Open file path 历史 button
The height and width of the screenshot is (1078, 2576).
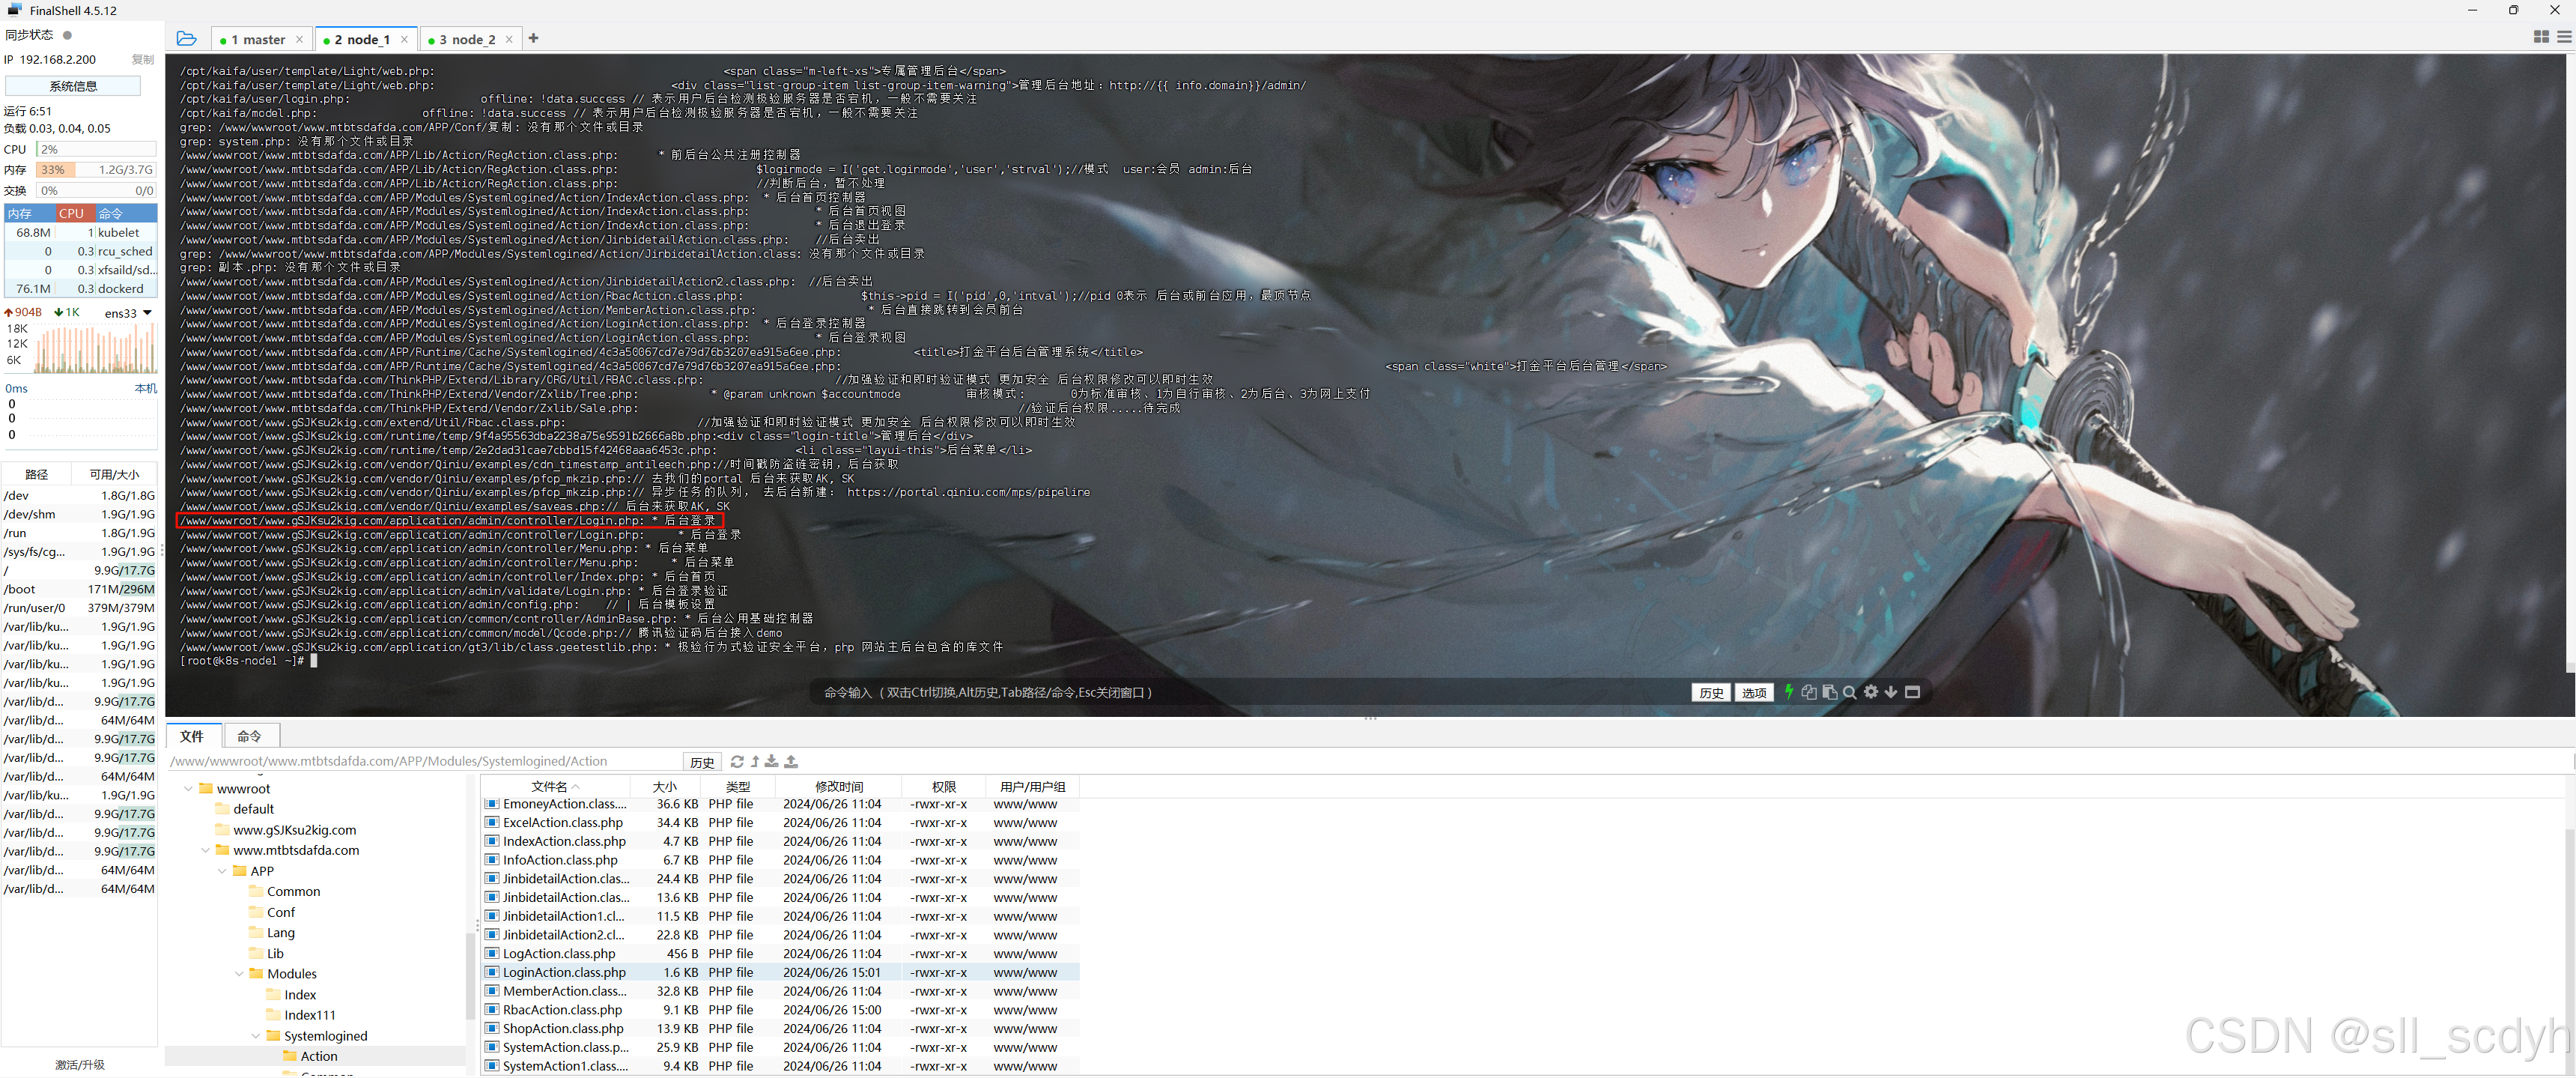coord(703,762)
